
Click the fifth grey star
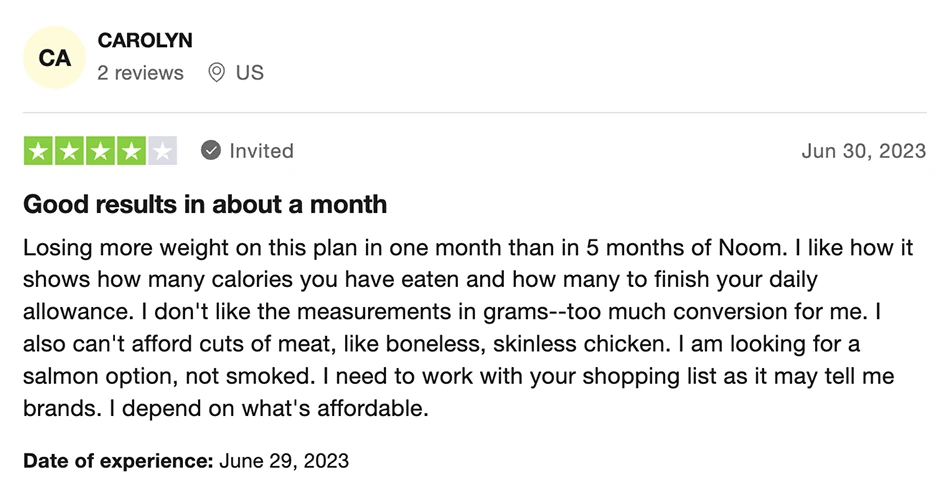click(162, 151)
